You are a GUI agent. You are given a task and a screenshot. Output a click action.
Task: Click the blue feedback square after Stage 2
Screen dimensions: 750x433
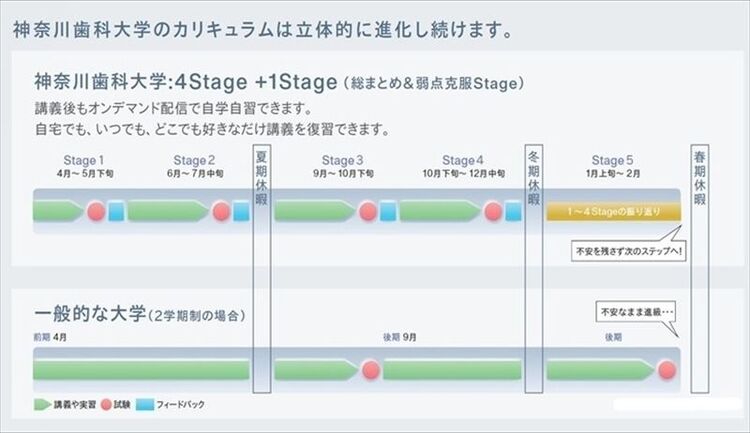241,211
